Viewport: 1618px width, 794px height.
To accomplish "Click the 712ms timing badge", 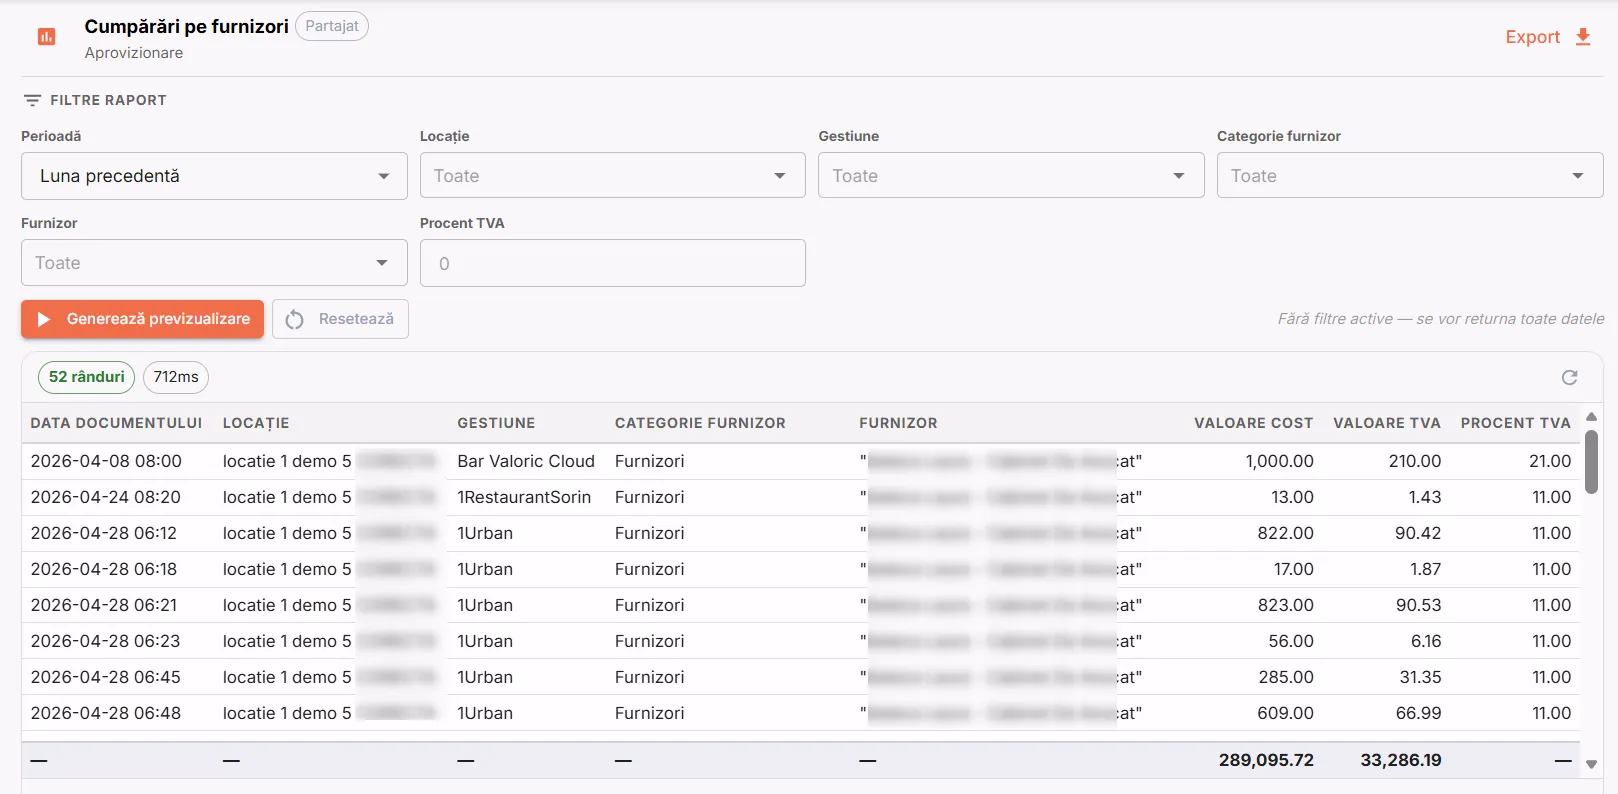I will click(x=176, y=377).
